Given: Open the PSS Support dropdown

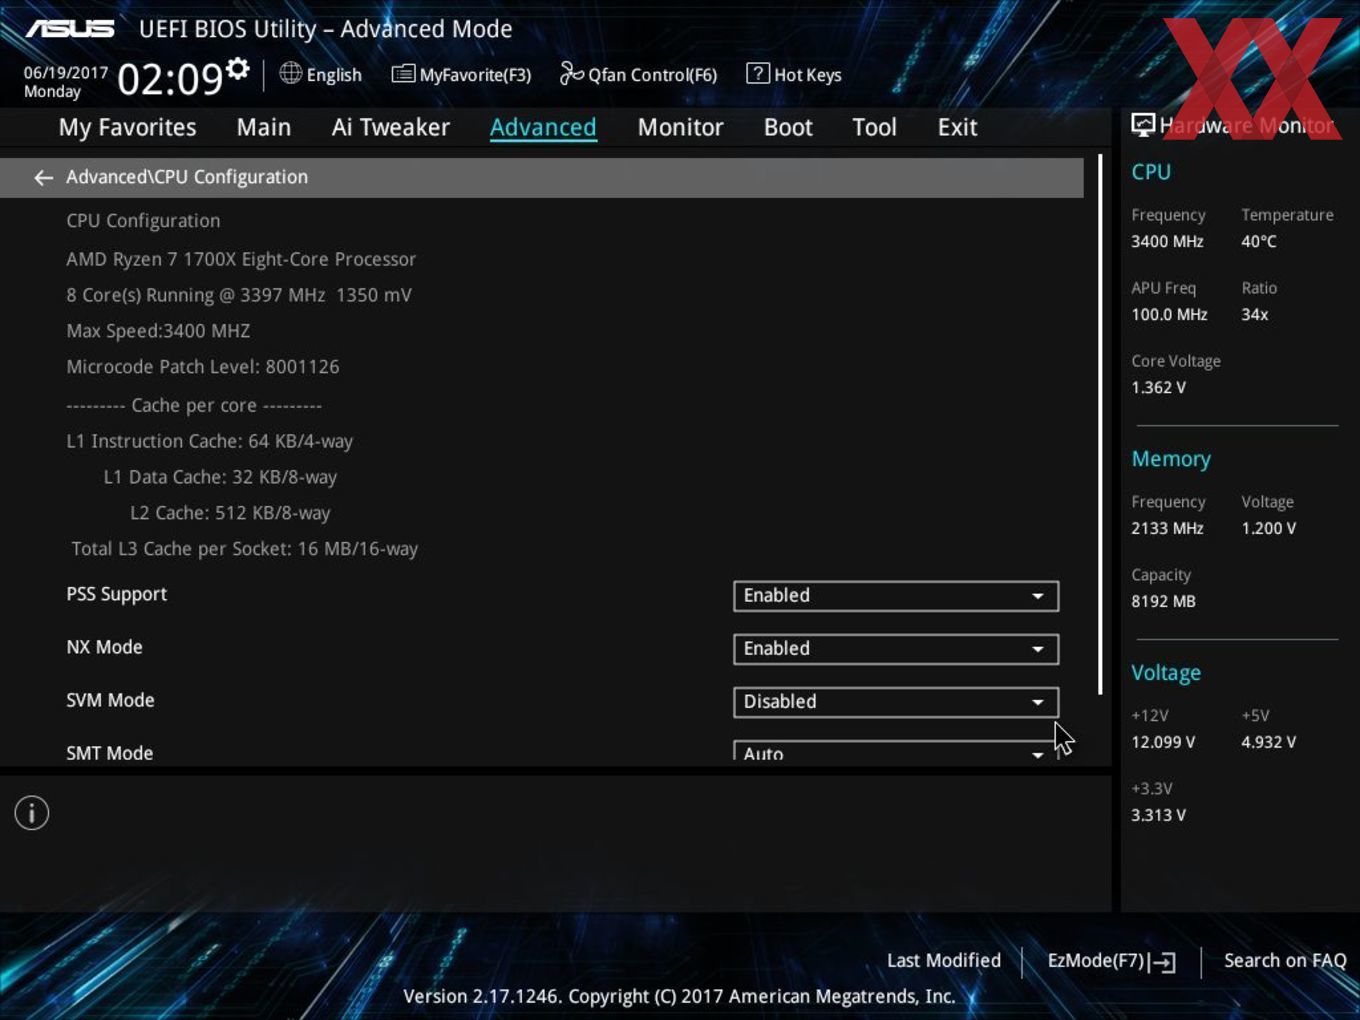Looking at the screenshot, I should pyautogui.click(x=896, y=596).
